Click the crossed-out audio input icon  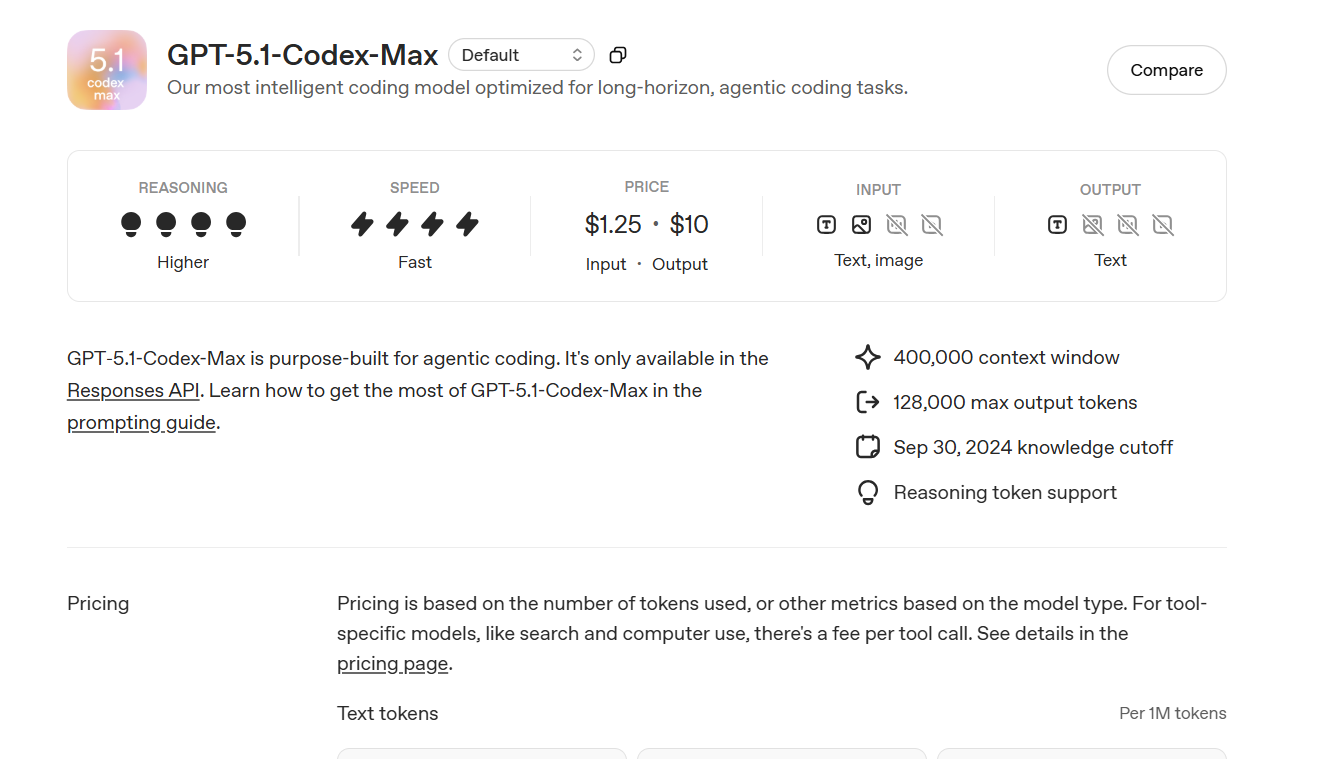[897, 225]
